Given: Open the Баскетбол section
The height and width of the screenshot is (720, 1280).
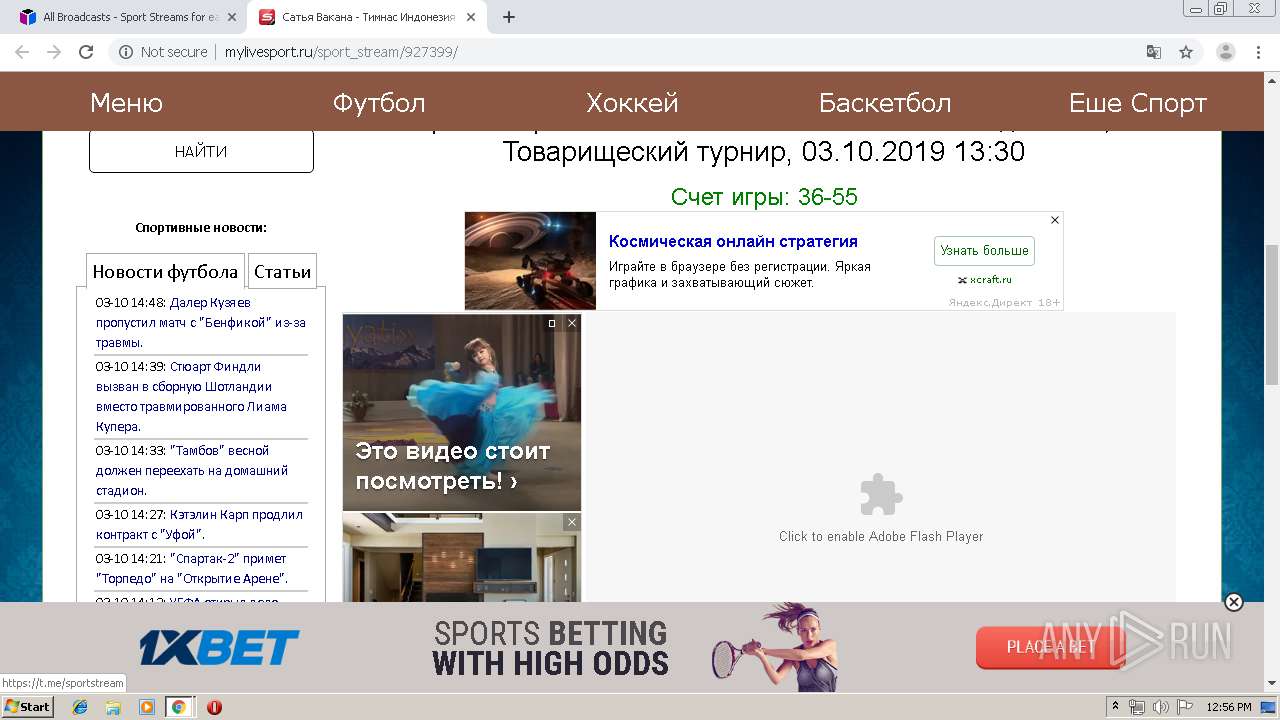Looking at the screenshot, I should (885, 103).
